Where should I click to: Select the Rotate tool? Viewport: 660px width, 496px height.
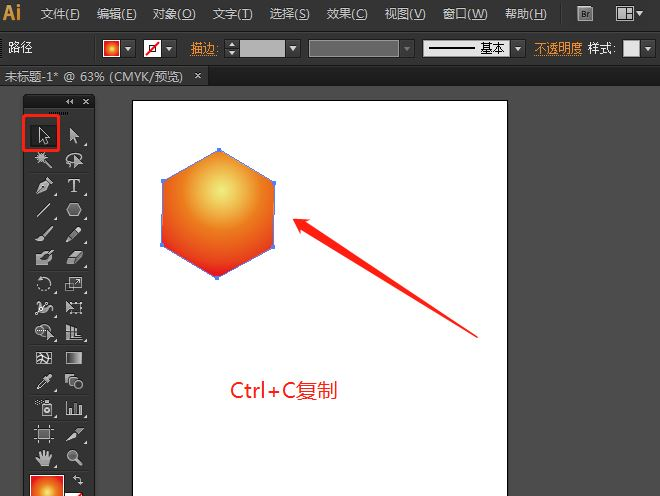point(44,284)
